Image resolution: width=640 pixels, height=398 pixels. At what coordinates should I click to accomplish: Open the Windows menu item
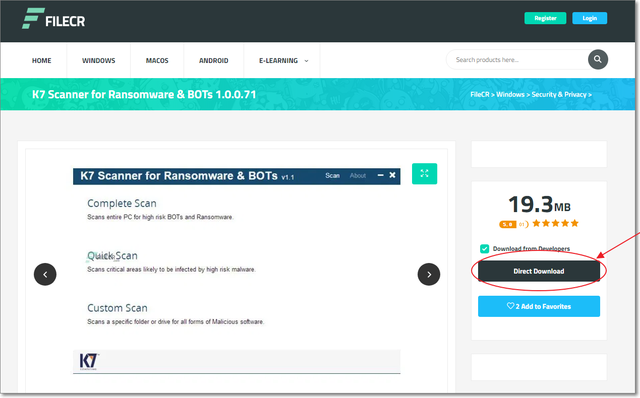click(98, 60)
